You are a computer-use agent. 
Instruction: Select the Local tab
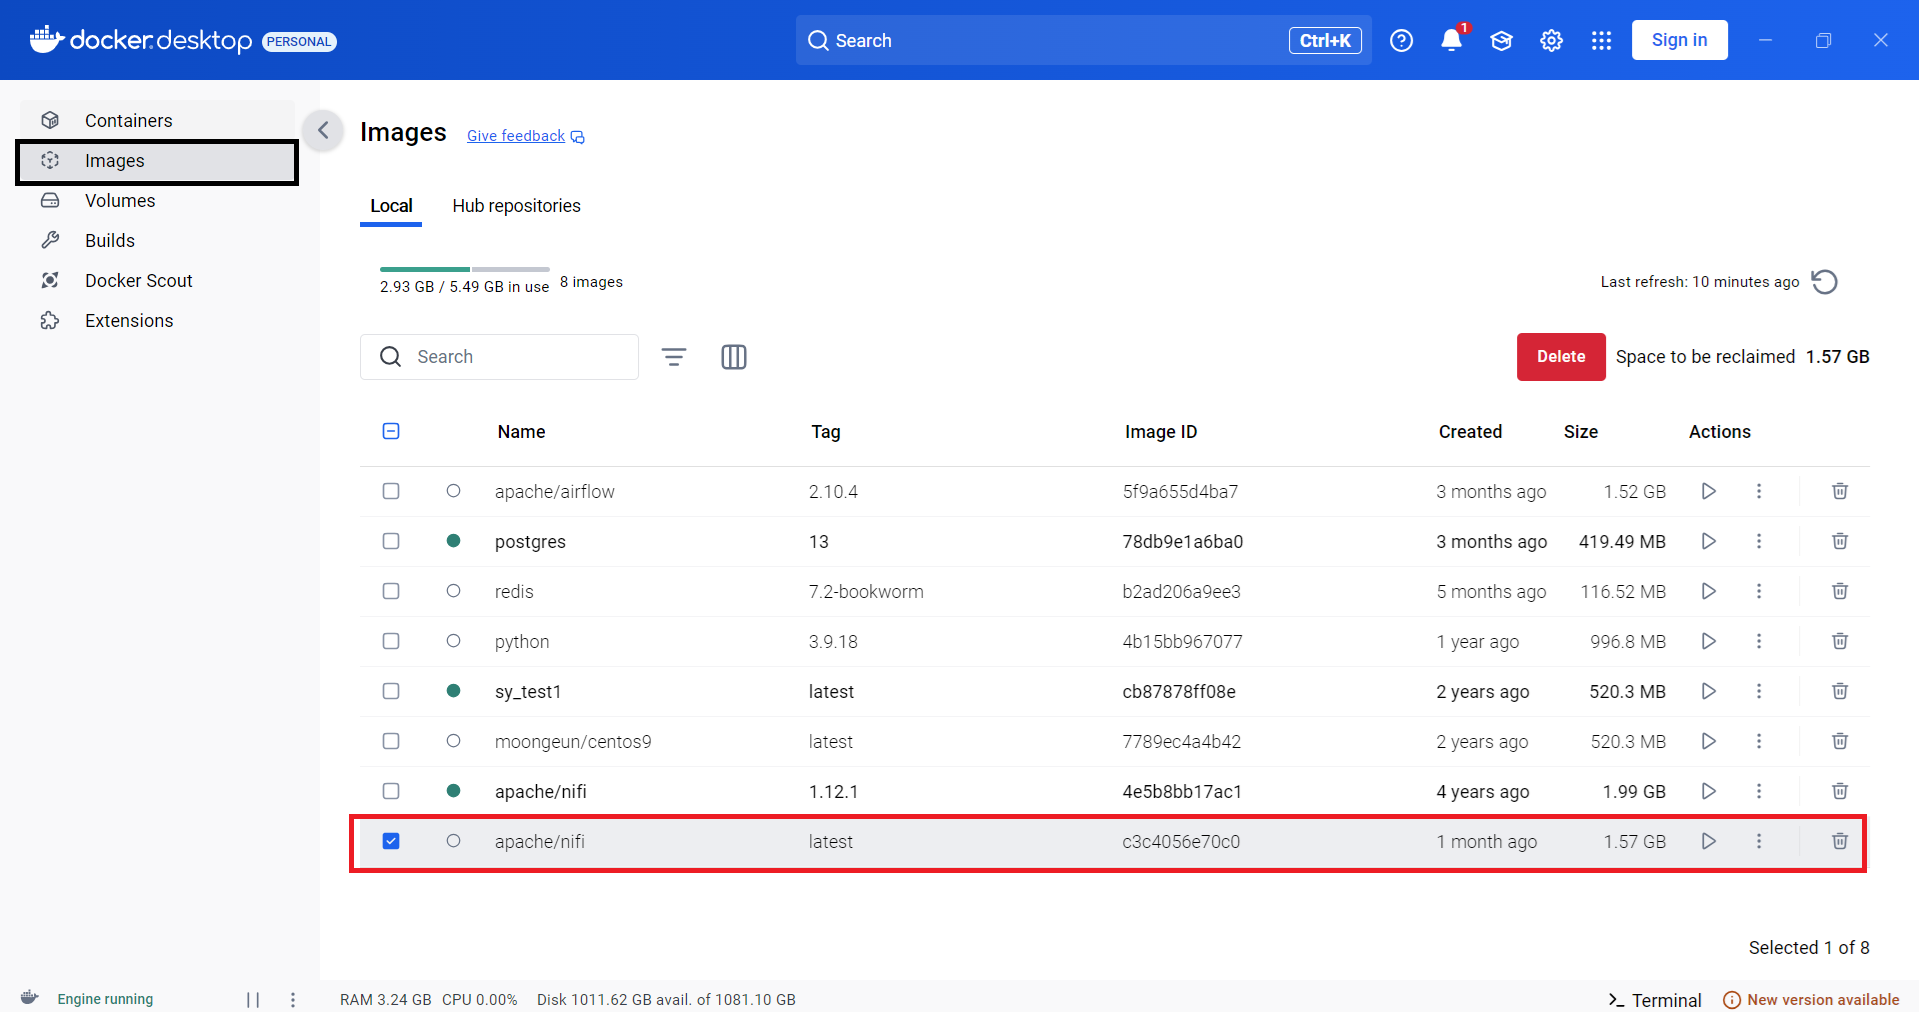391,206
